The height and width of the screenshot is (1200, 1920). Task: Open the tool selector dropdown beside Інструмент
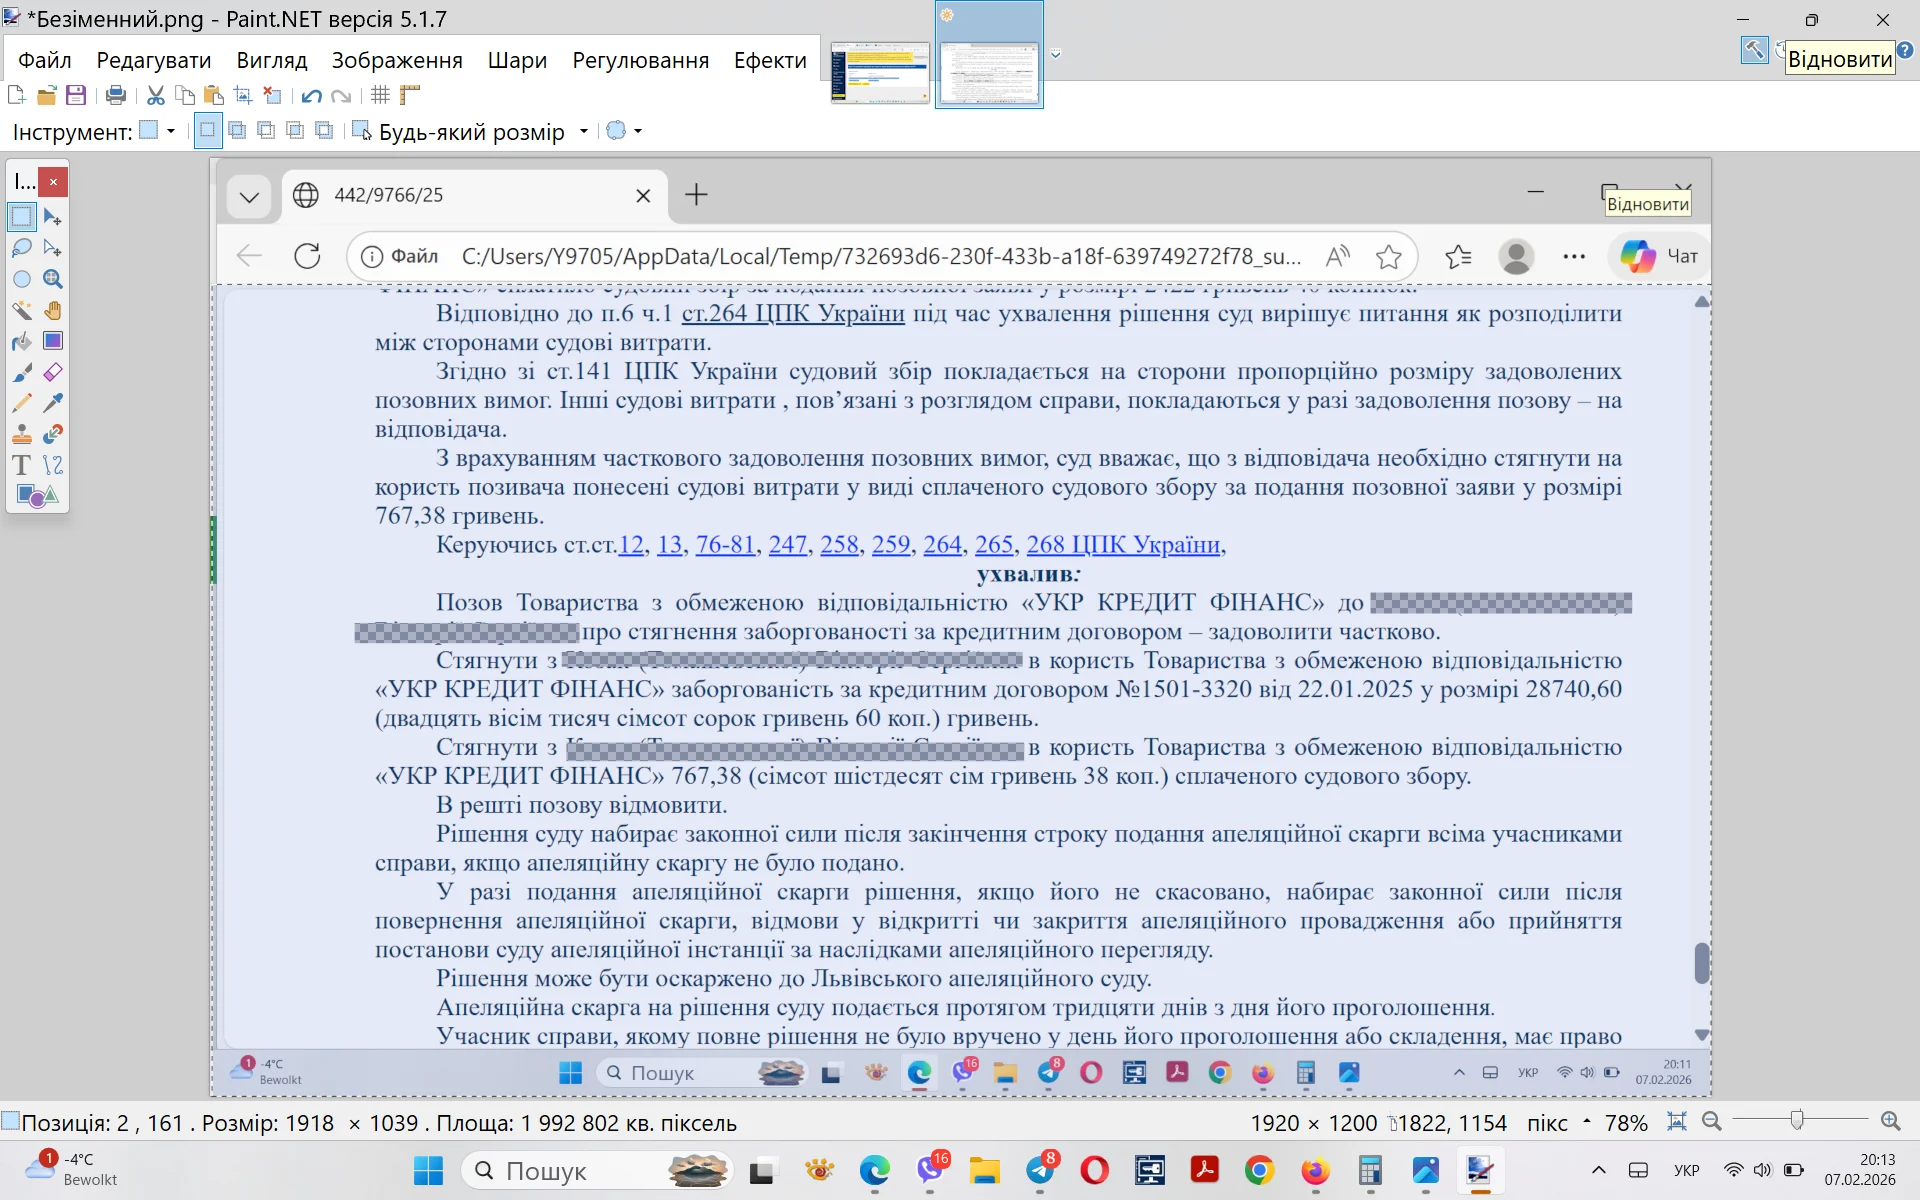point(170,131)
